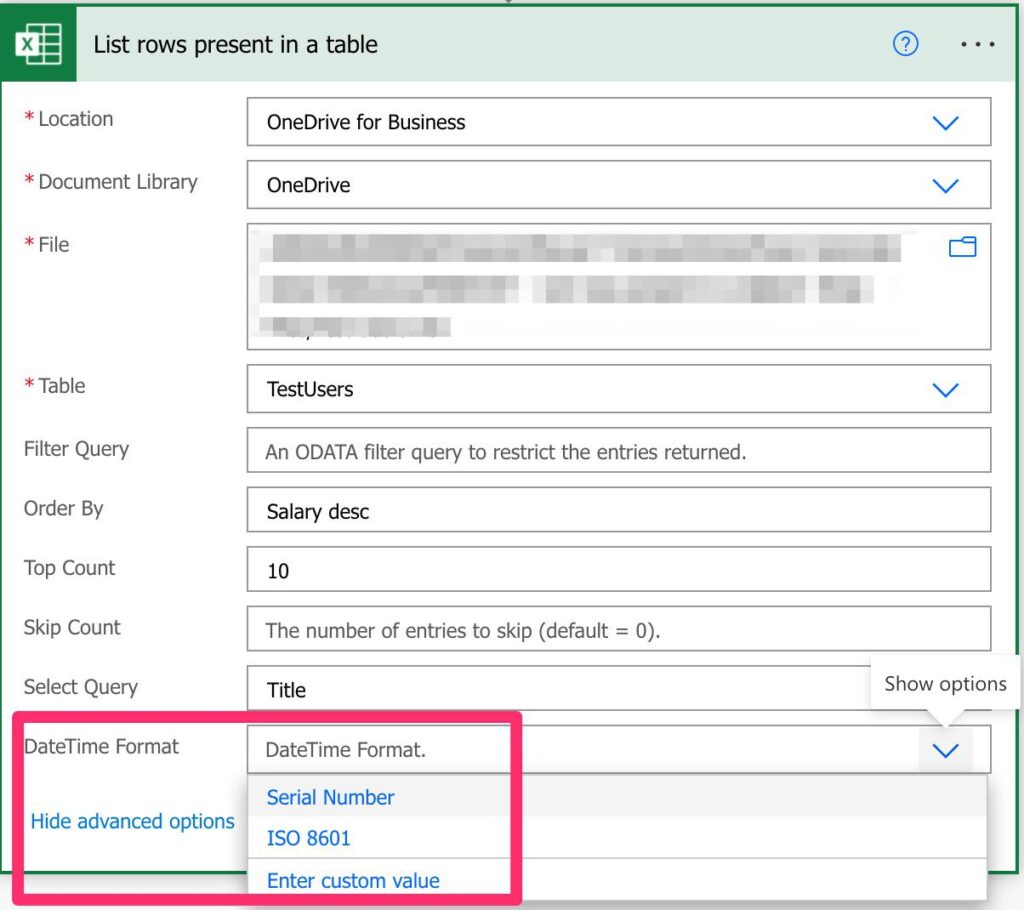Screen dimensions: 1024x910
Task: Click the Order By field
Action: (618, 510)
